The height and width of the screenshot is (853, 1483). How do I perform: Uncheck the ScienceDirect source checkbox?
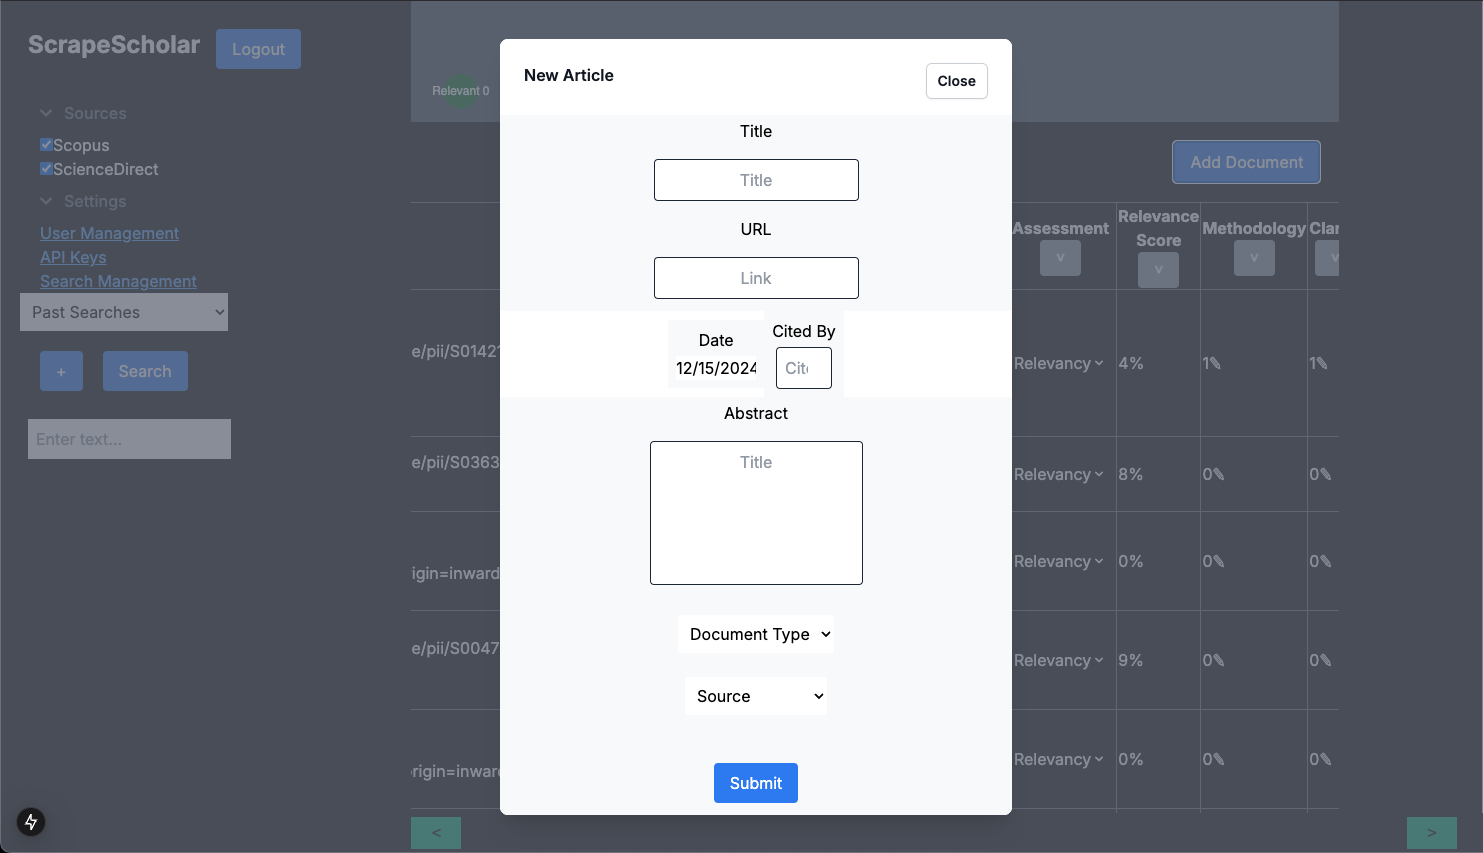(46, 169)
